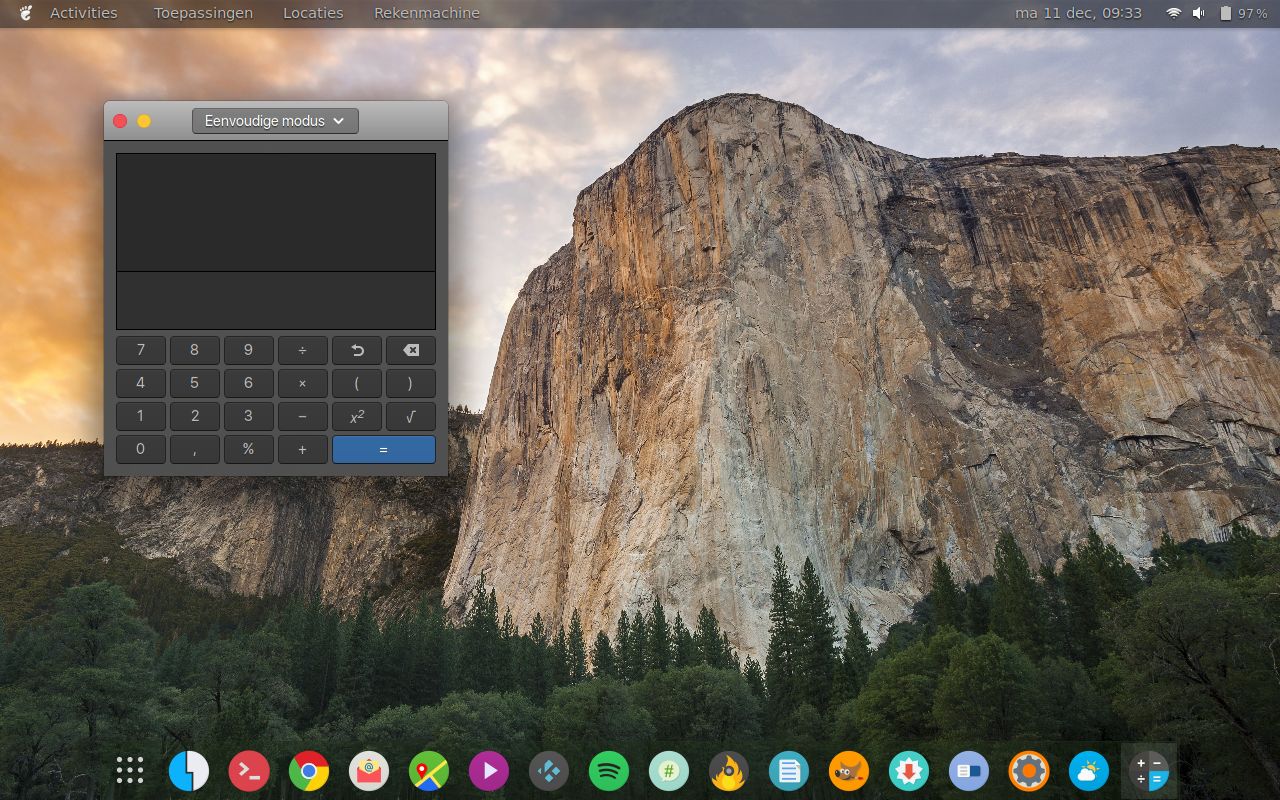Start the terminal from the dock
Screen dimensions: 1280x800
[x=248, y=770]
